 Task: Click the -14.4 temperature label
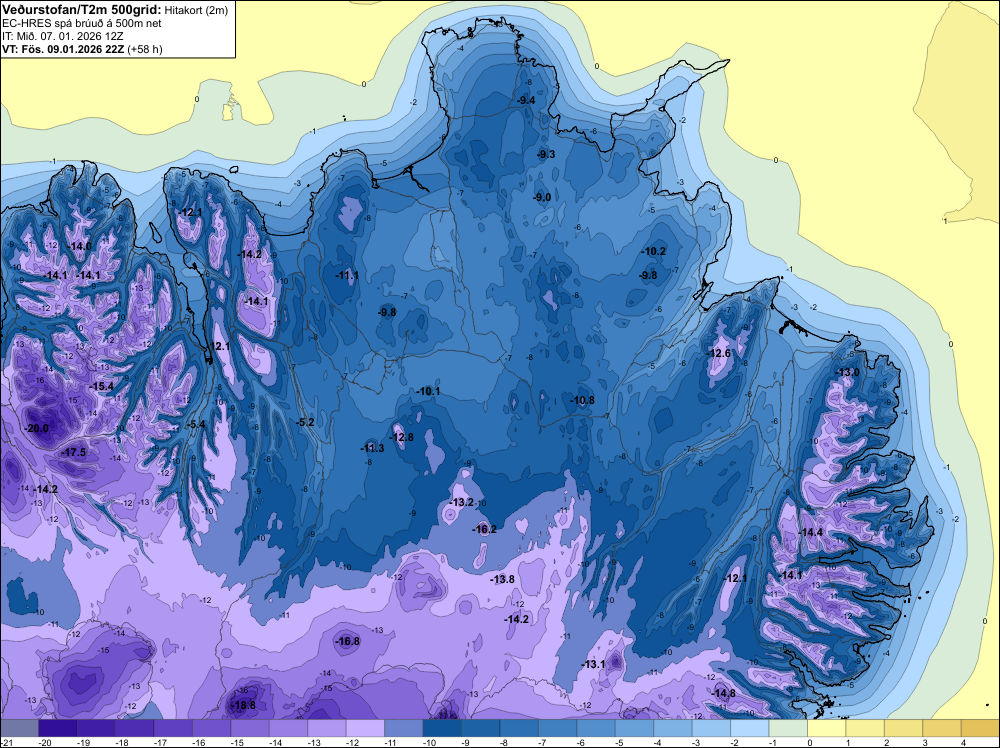coord(812,532)
